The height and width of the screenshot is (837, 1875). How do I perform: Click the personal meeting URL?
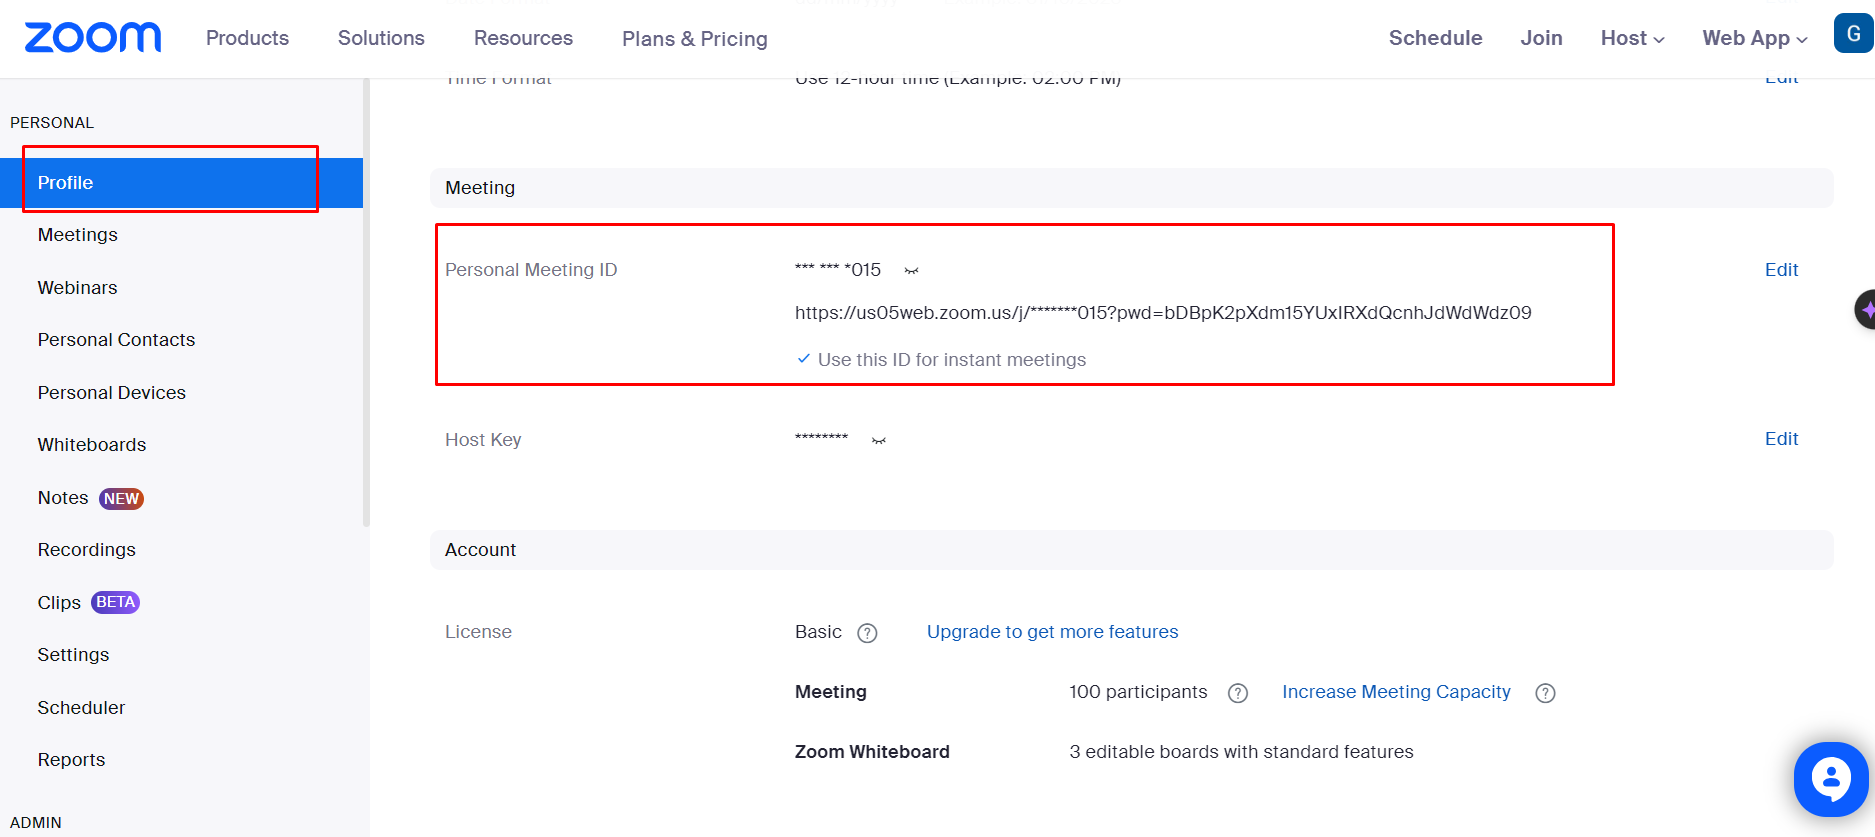pos(1162,313)
